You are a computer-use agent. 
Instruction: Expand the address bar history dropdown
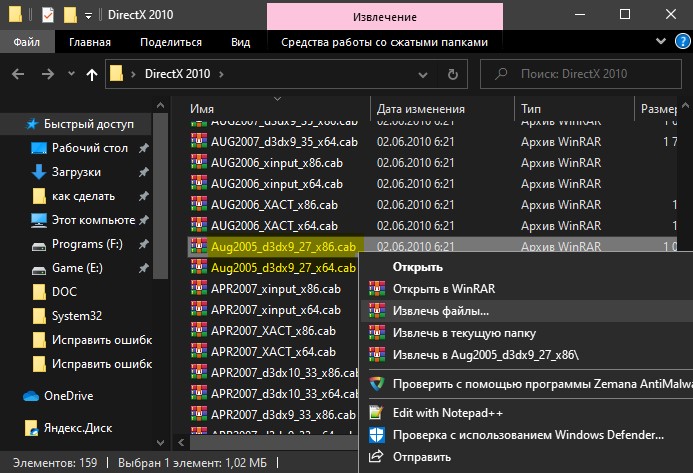pos(423,75)
